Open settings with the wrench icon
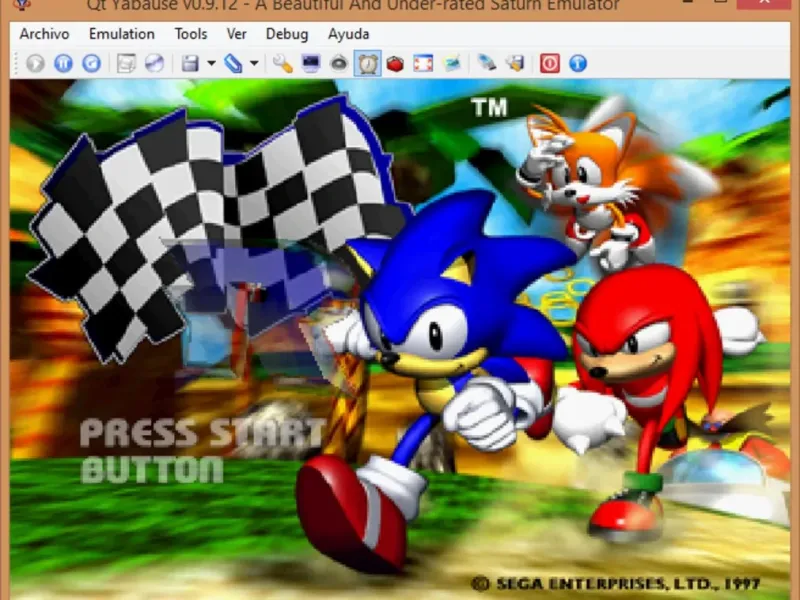The image size is (800, 600). coord(282,63)
